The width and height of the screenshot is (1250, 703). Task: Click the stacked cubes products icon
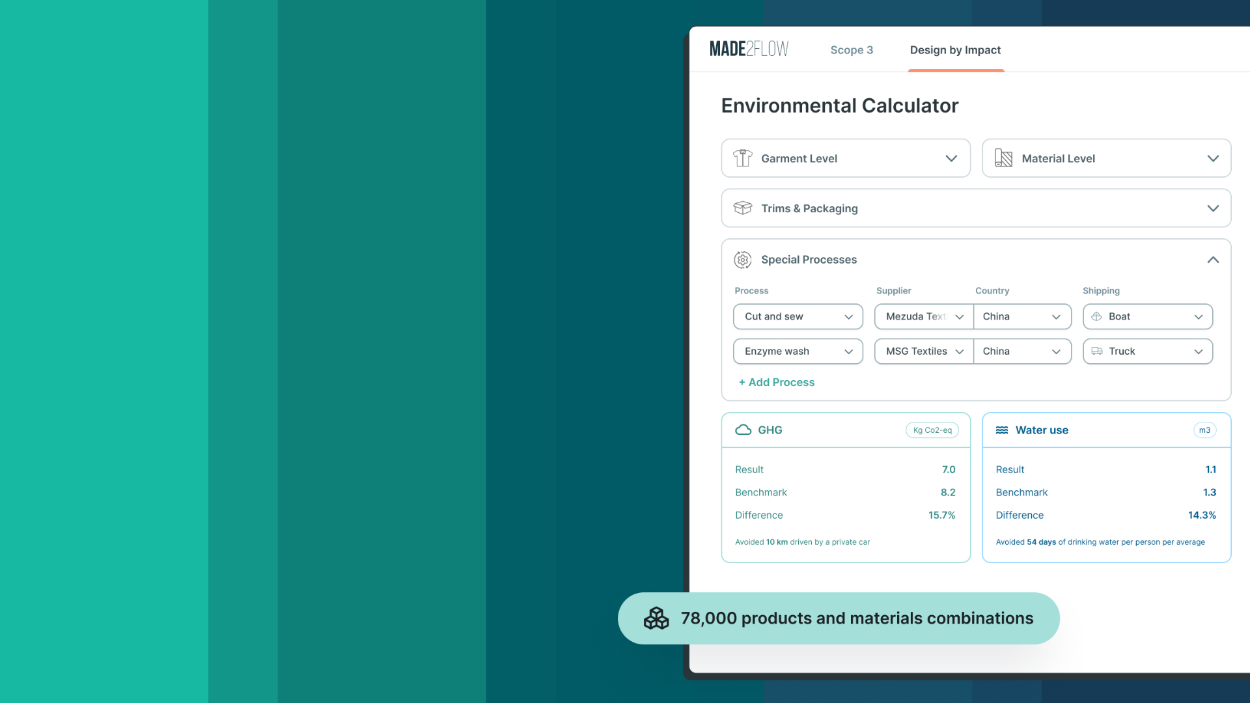coord(656,618)
